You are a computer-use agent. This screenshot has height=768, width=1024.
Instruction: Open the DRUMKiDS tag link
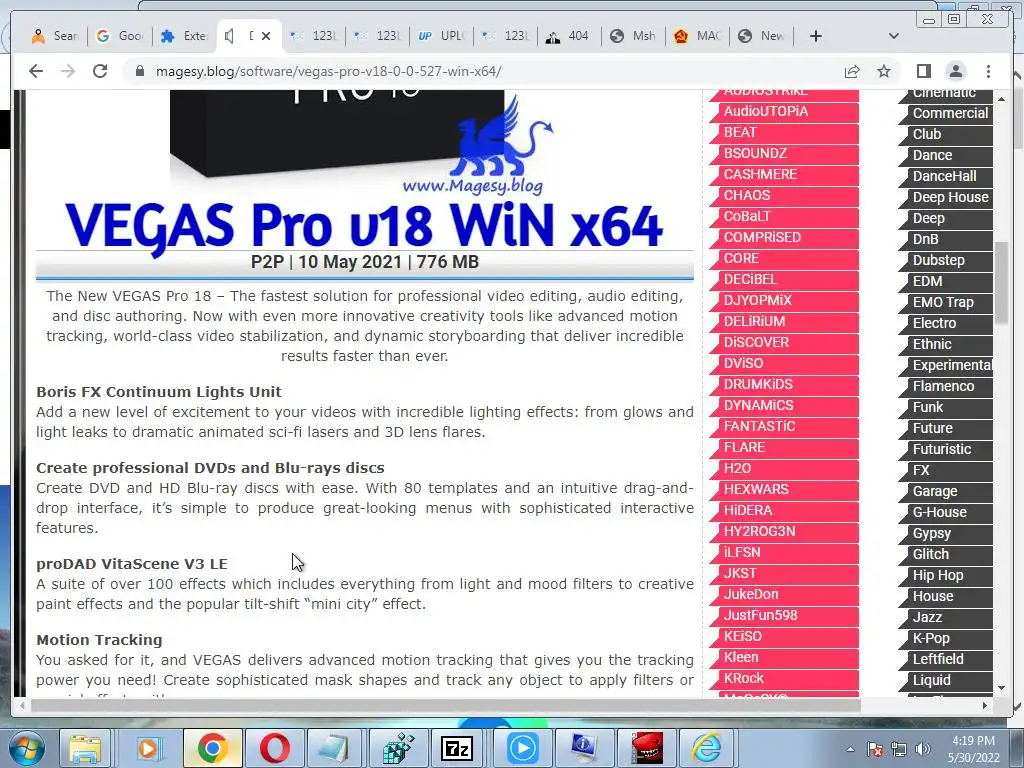click(x=784, y=385)
